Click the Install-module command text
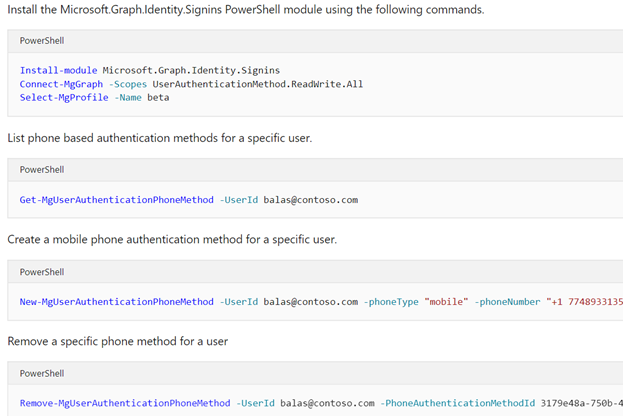Viewport: 623px width, 416px height. point(58,70)
